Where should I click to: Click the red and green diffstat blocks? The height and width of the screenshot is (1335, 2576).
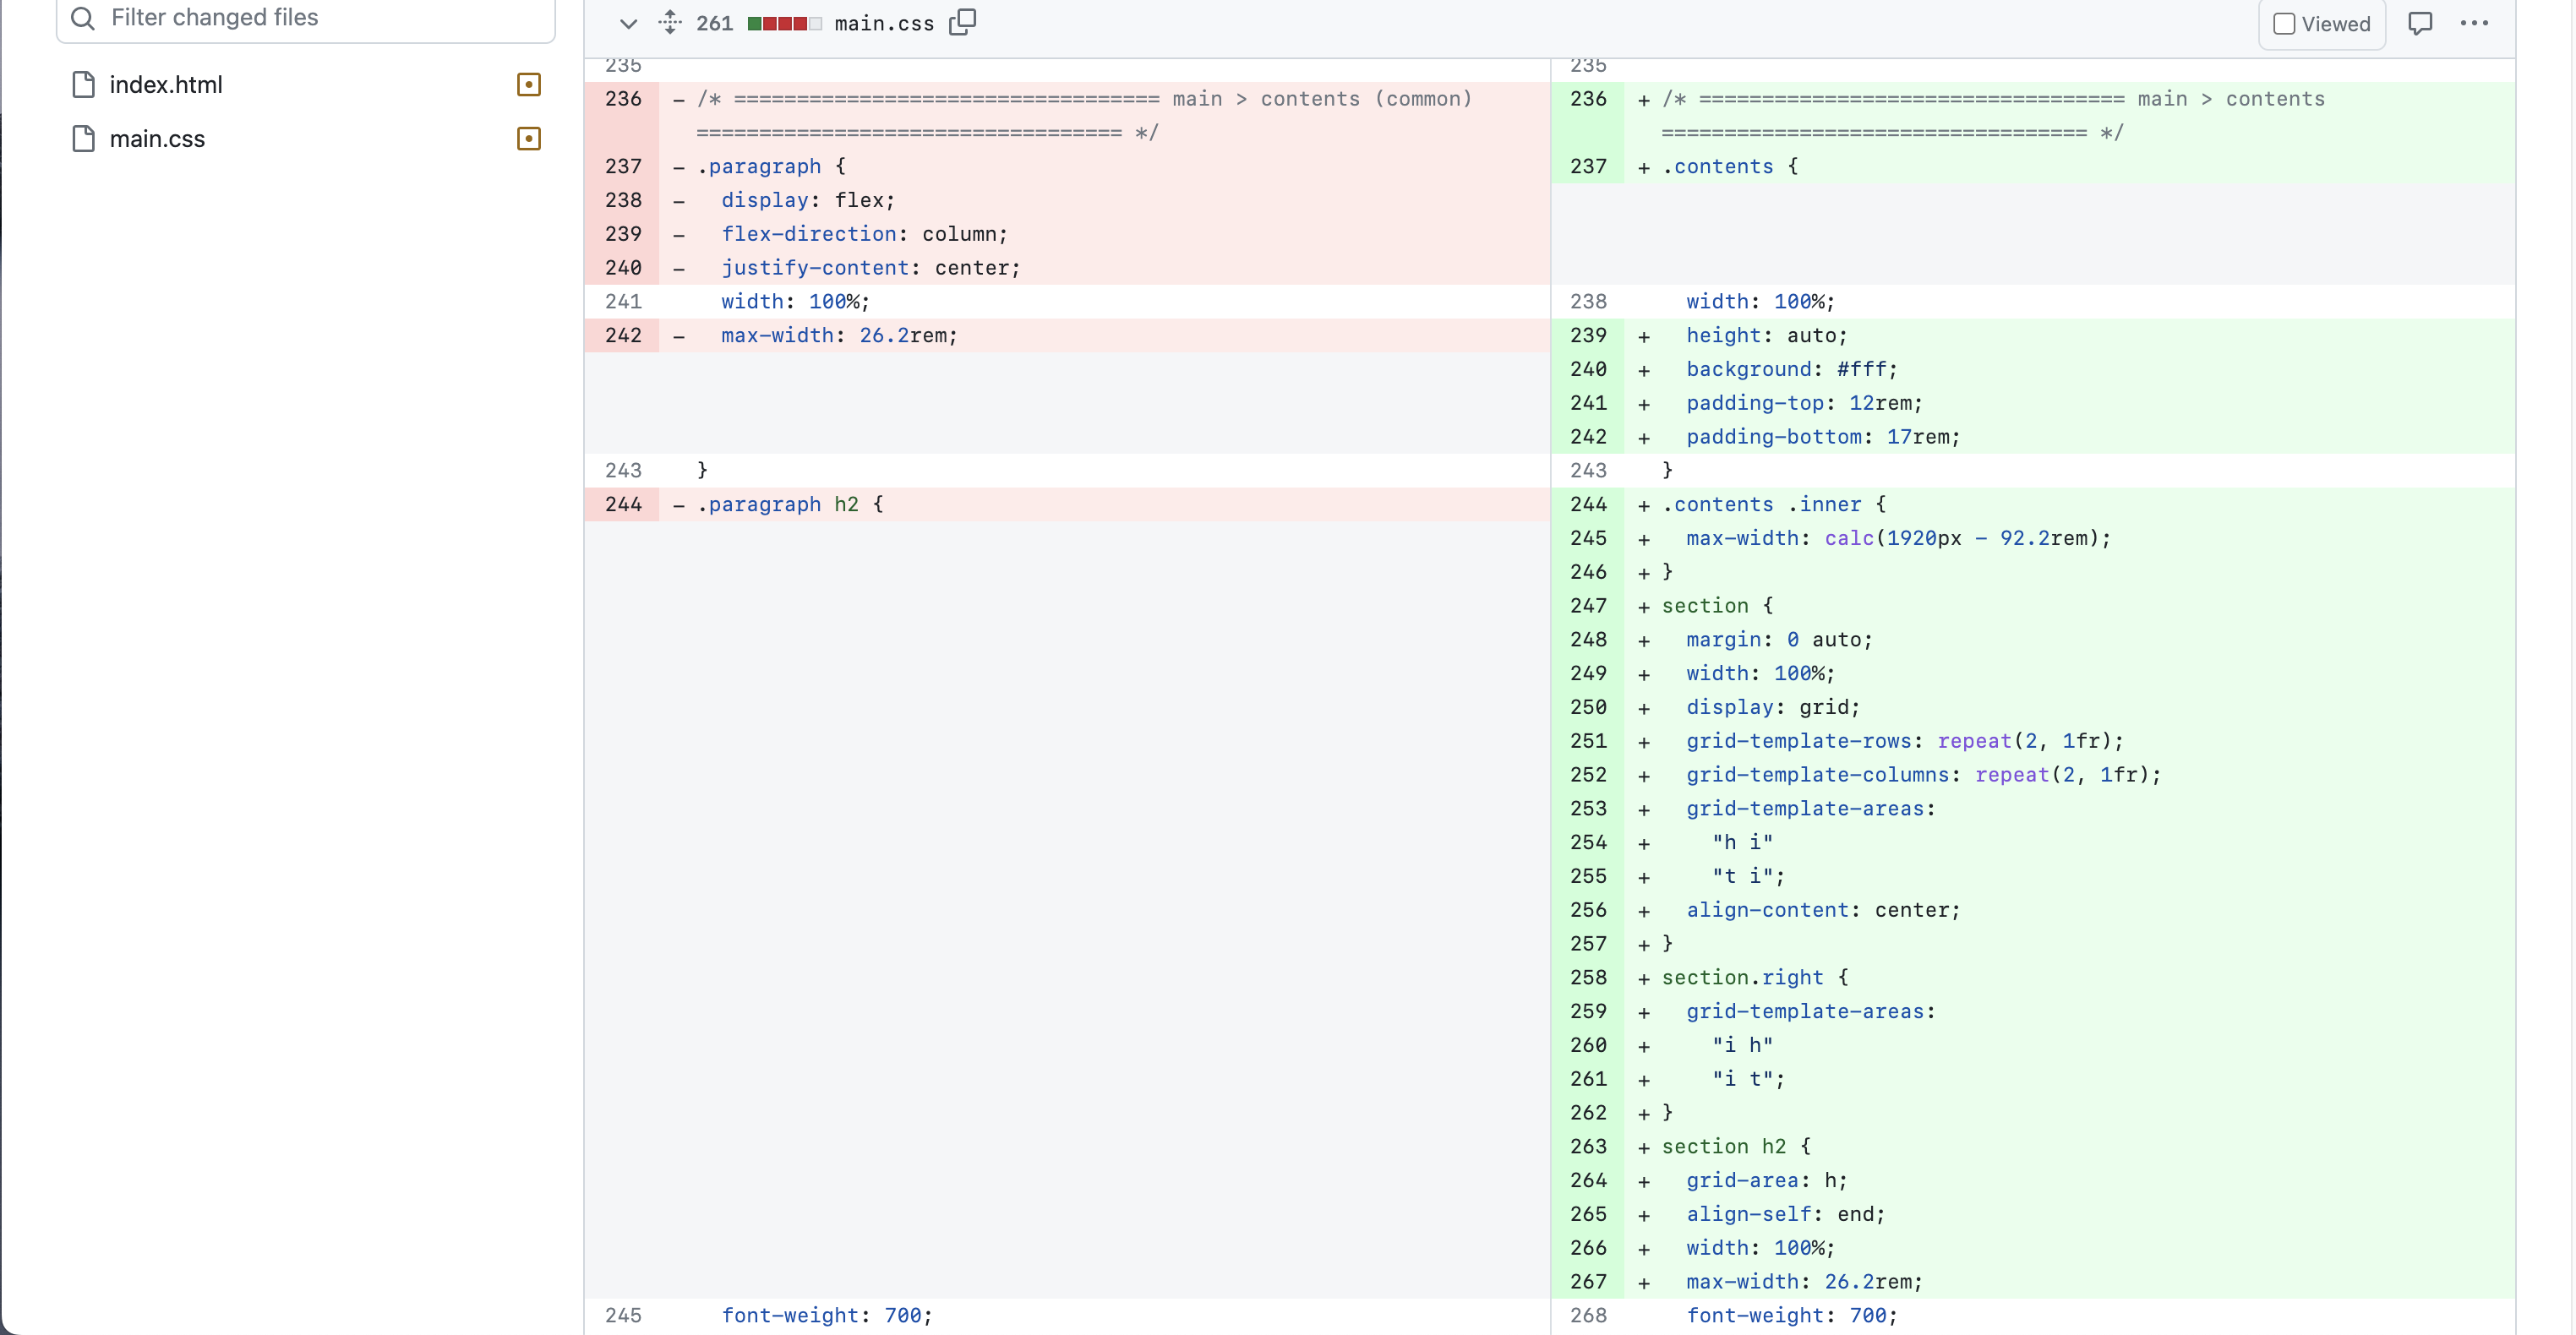(784, 23)
